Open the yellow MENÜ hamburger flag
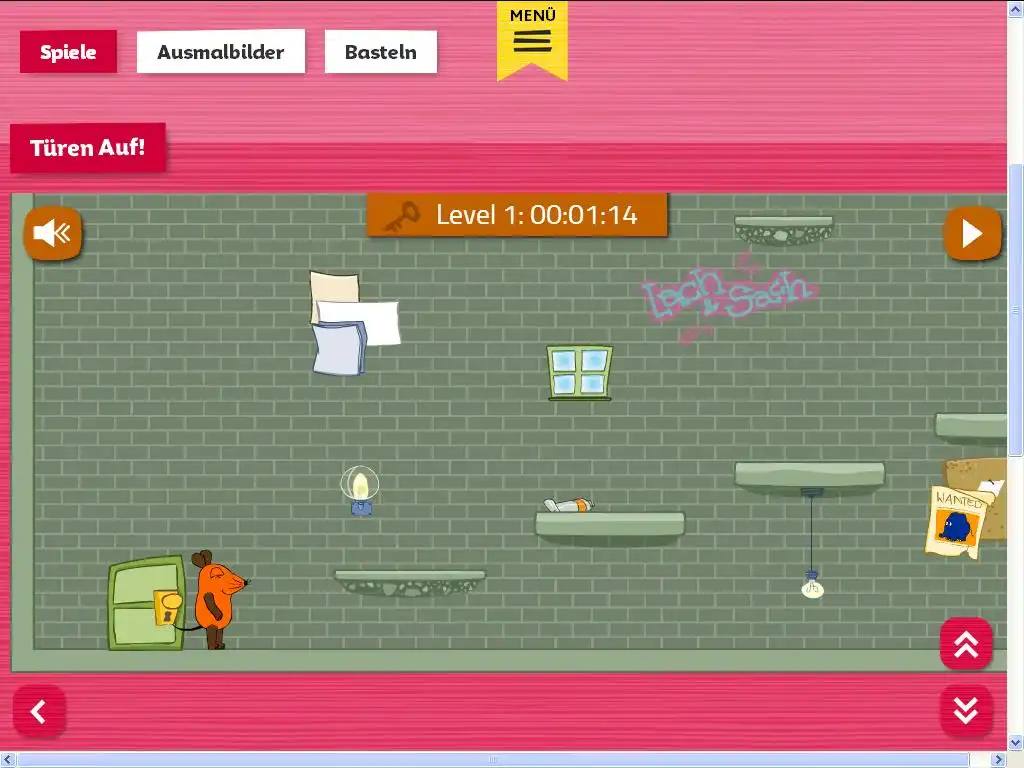Image resolution: width=1024 pixels, height=768 pixels. (x=532, y=40)
